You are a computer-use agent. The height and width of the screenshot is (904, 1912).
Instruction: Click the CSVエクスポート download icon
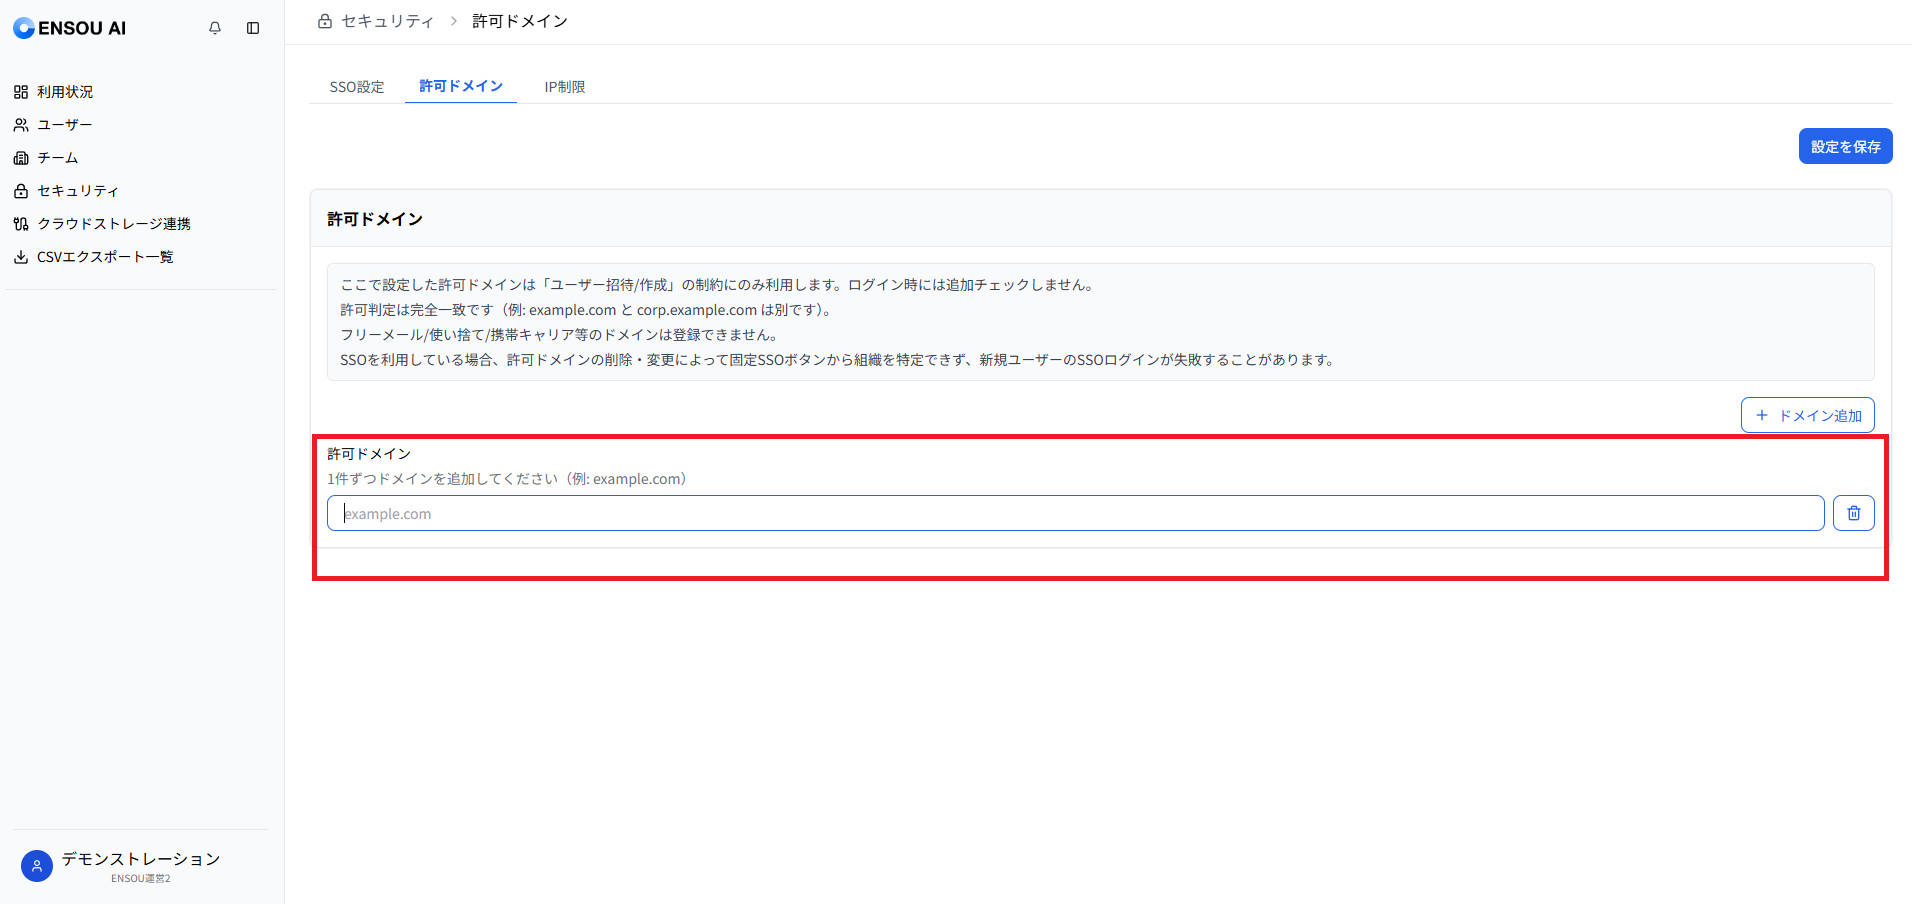pyautogui.click(x=21, y=257)
